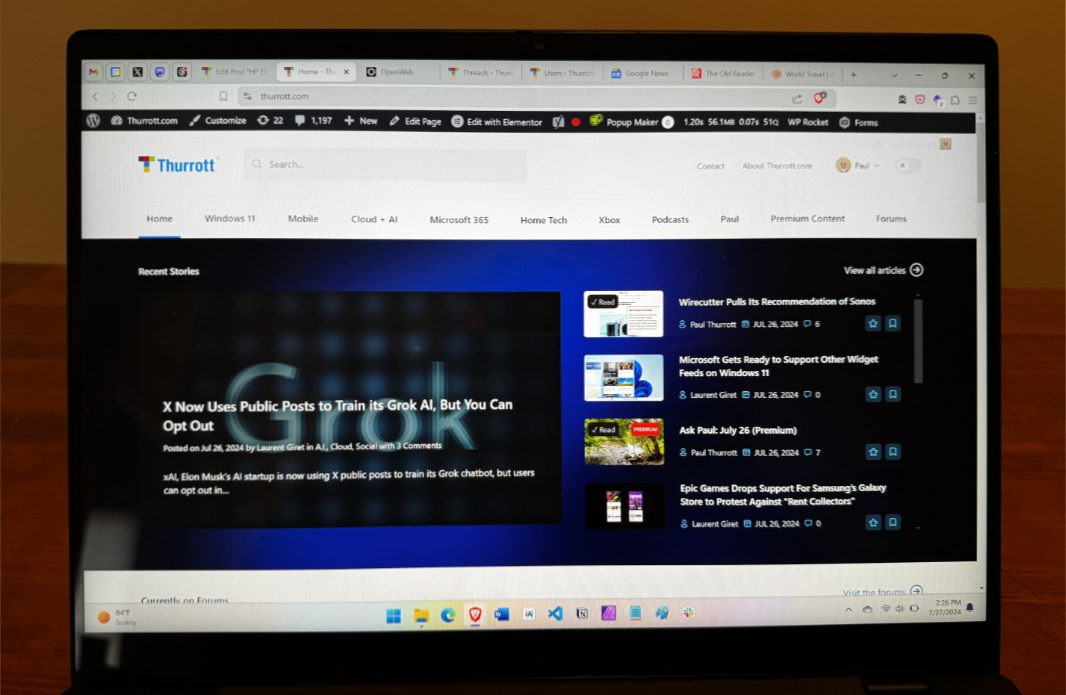Click the browser reload button
Viewport: 1066px width, 695px height.
[x=132, y=97]
